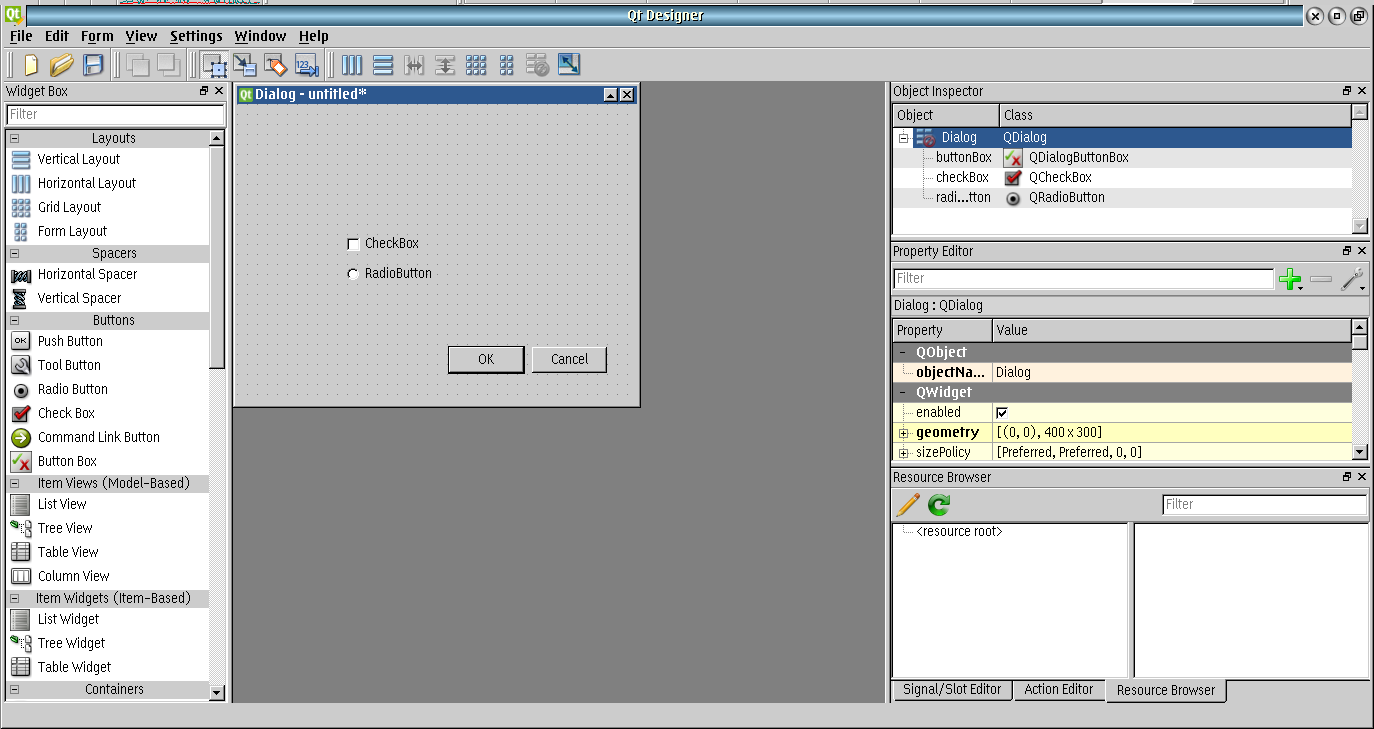Click OK button on the Dialog form
Image resolution: width=1374 pixels, height=729 pixels.
pos(486,359)
